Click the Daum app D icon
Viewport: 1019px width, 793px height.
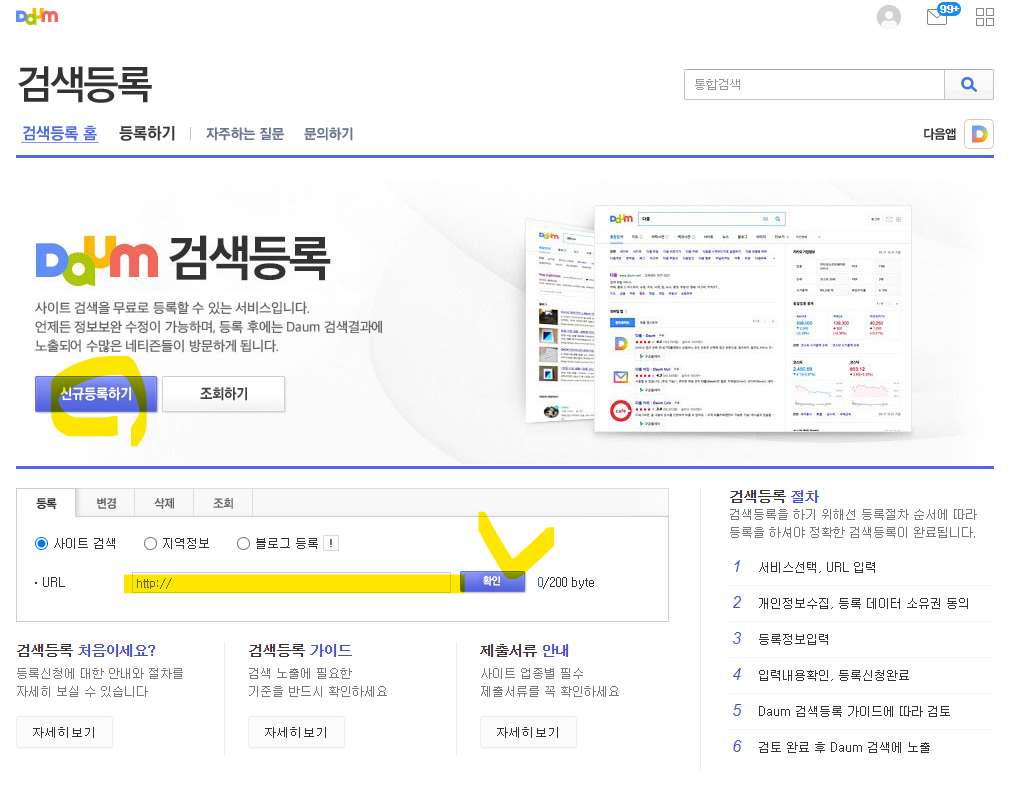[977, 133]
